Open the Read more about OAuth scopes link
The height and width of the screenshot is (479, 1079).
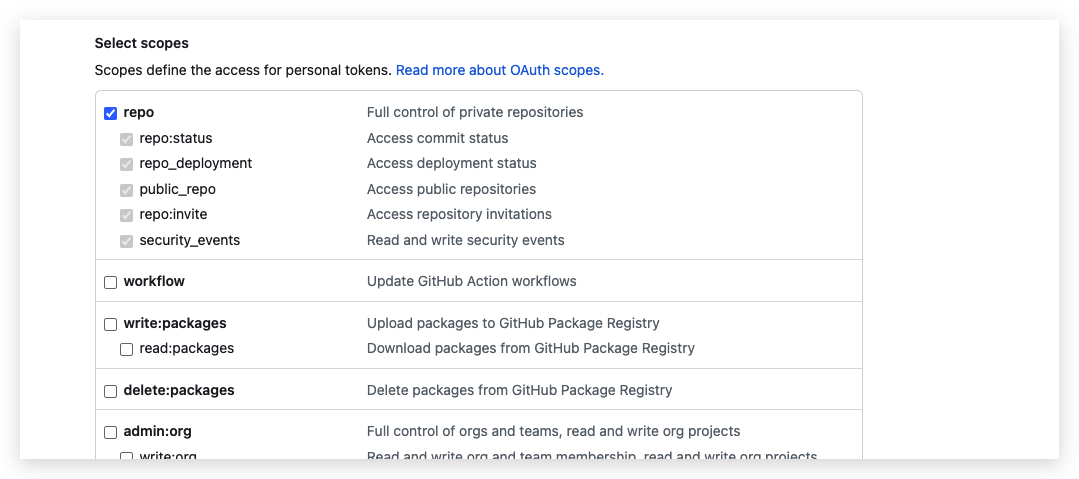500,71
